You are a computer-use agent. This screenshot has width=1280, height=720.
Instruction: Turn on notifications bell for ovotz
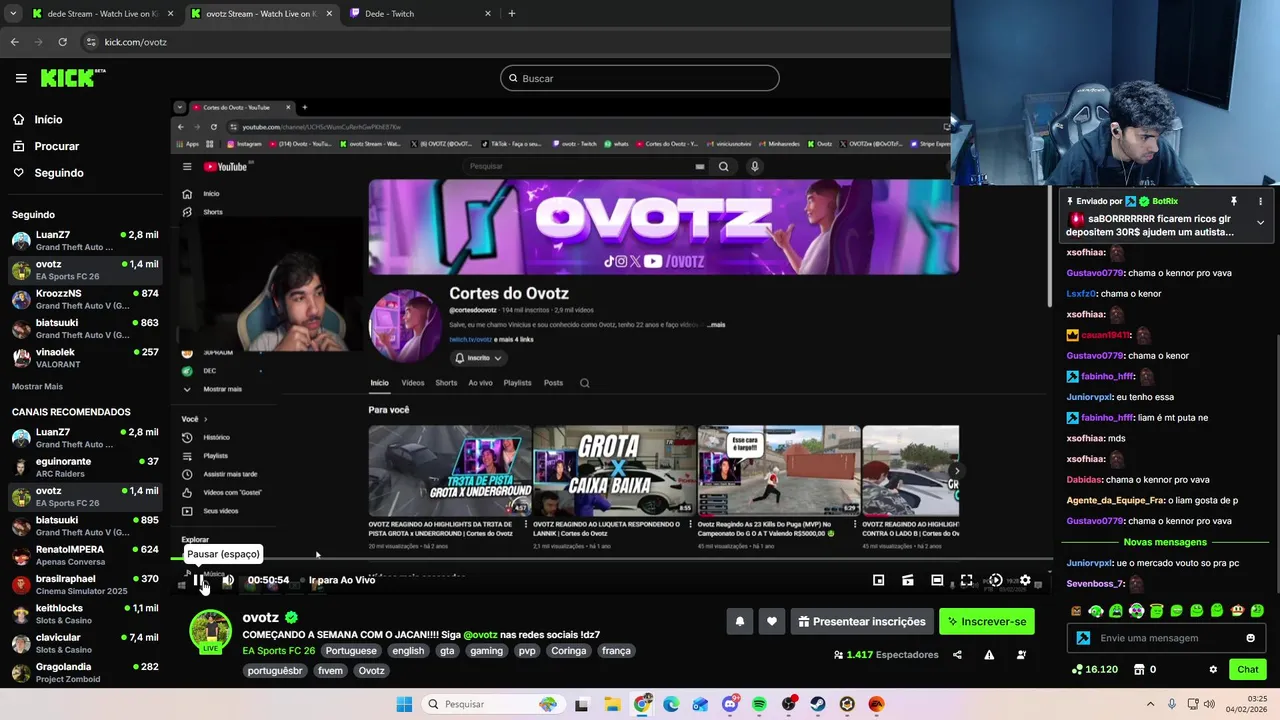coord(740,622)
